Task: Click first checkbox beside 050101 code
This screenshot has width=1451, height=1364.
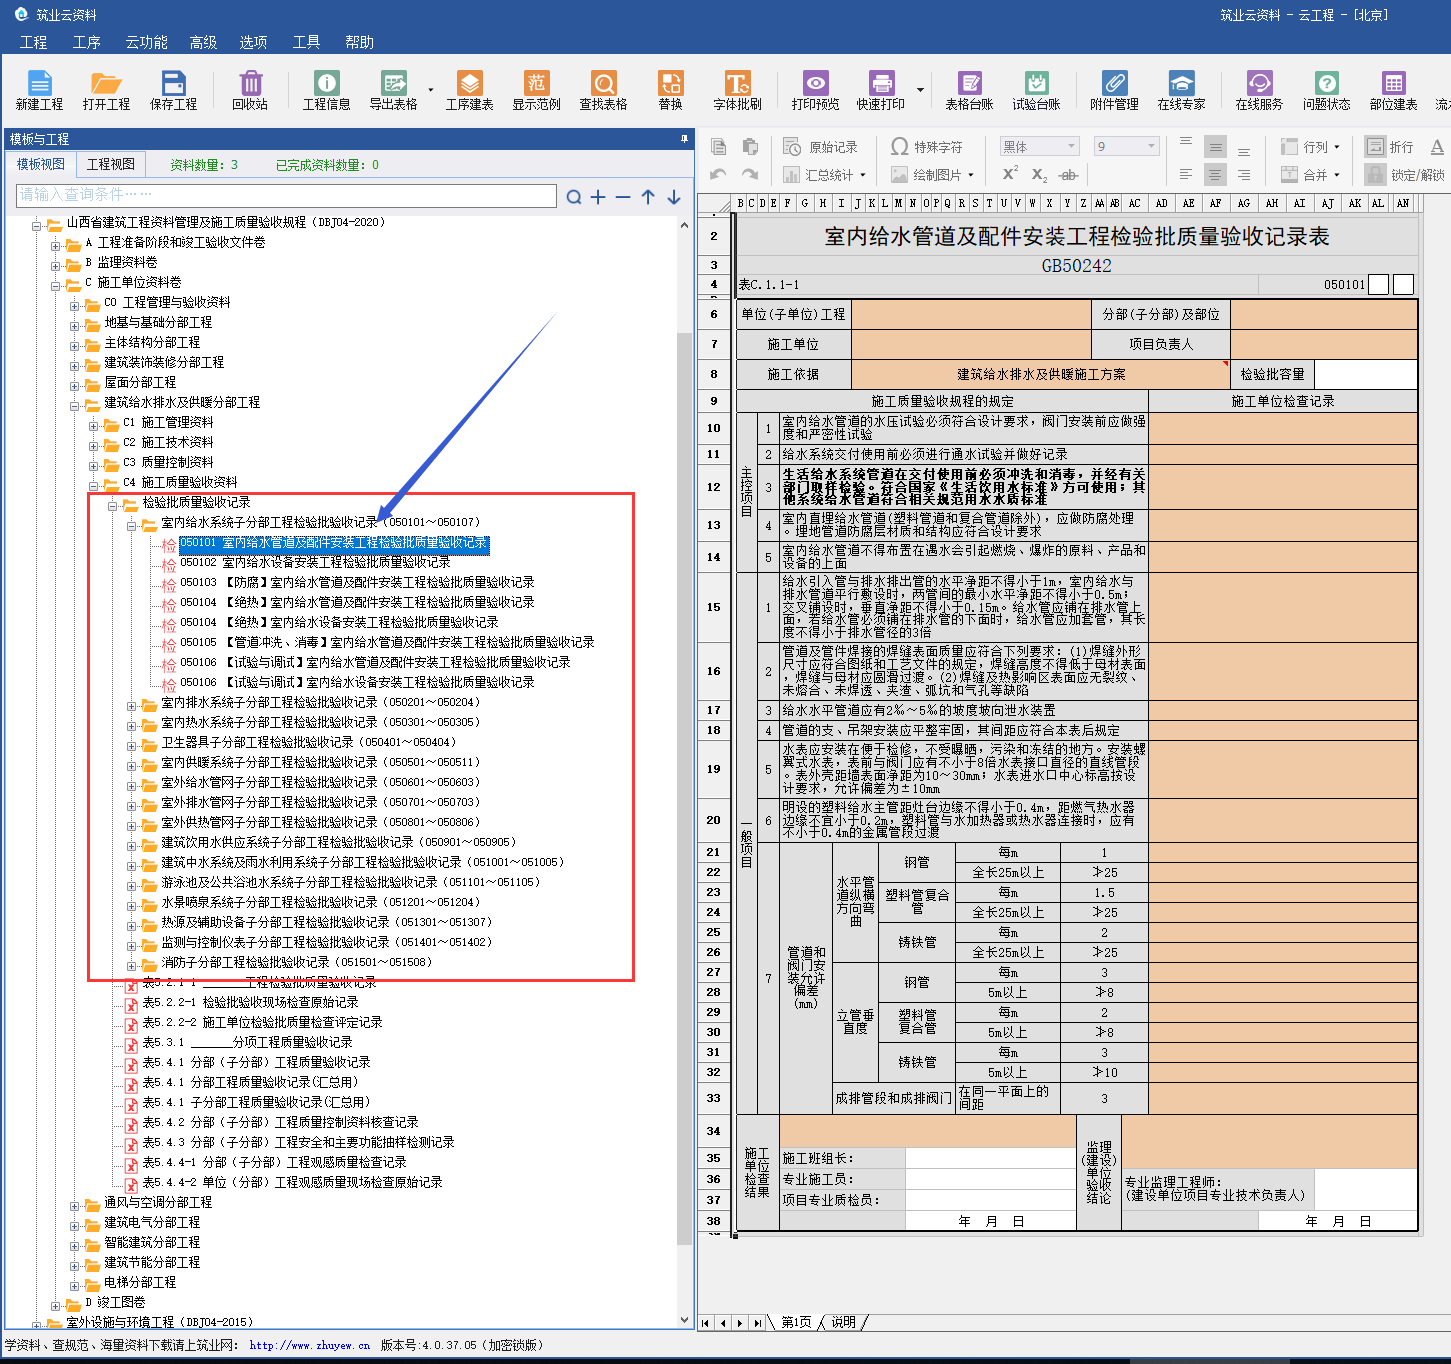Action: pyautogui.click(x=1378, y=285)
